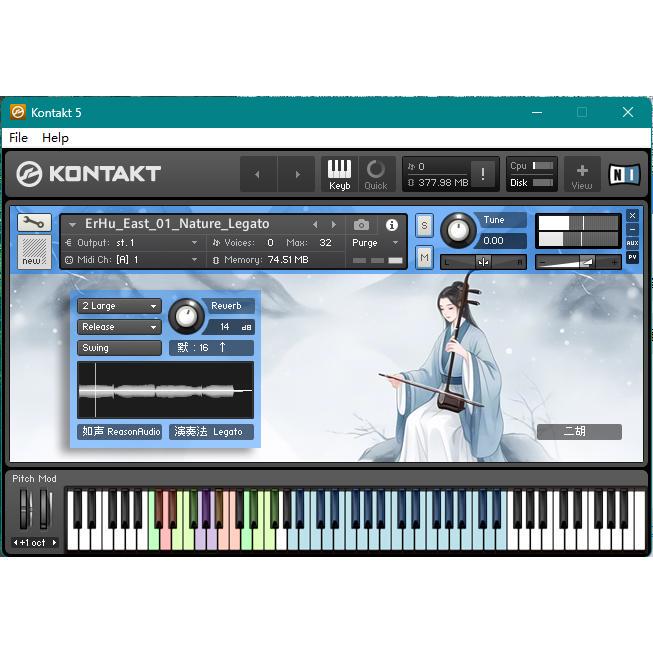Click the 如声 ReasonAudio button
Viewport: 653px width, 653px height.
click(119, 432)
